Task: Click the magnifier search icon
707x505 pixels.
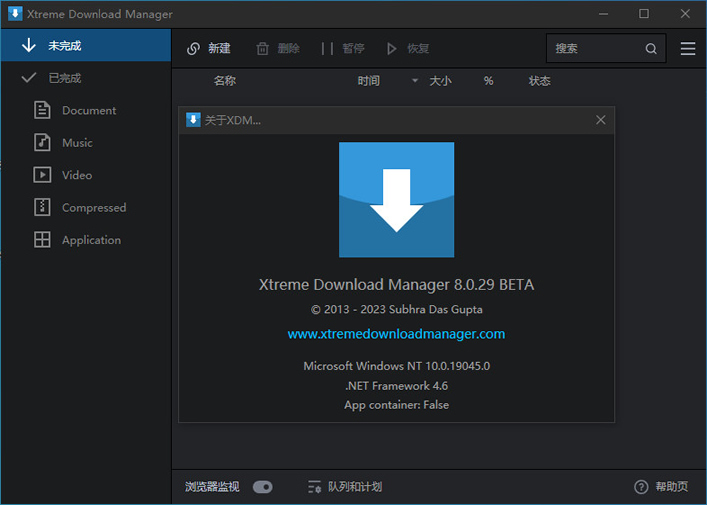Action: 651,48
